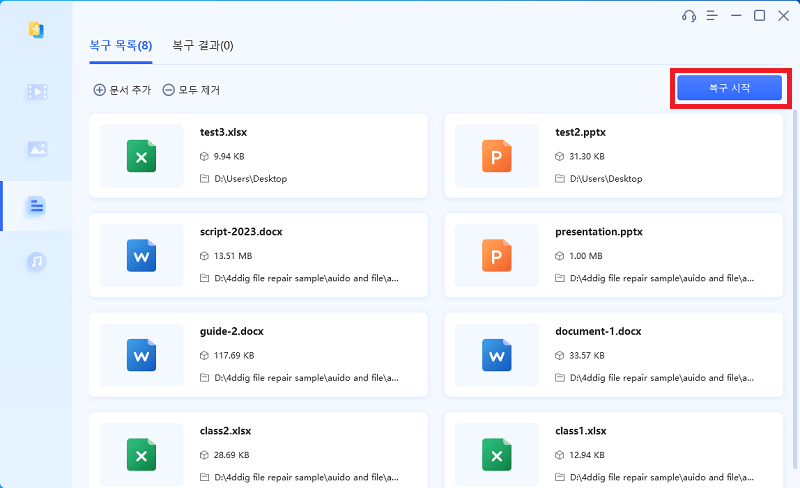
Task: Click the folder path under script-2023.docx
Action: click(x=306, y=278)
